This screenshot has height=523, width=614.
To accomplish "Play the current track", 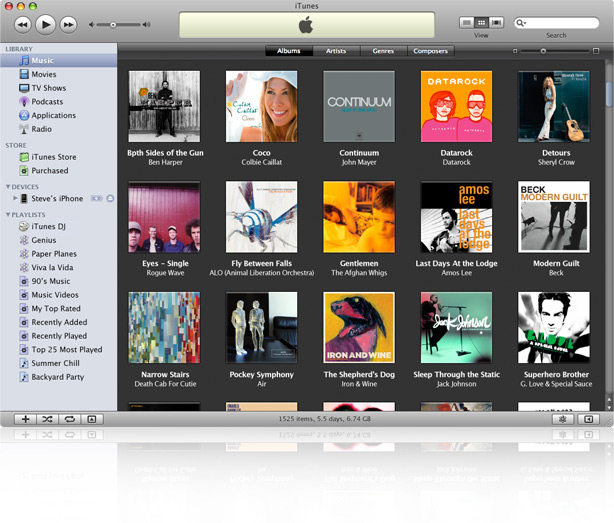I will [45, 25].
